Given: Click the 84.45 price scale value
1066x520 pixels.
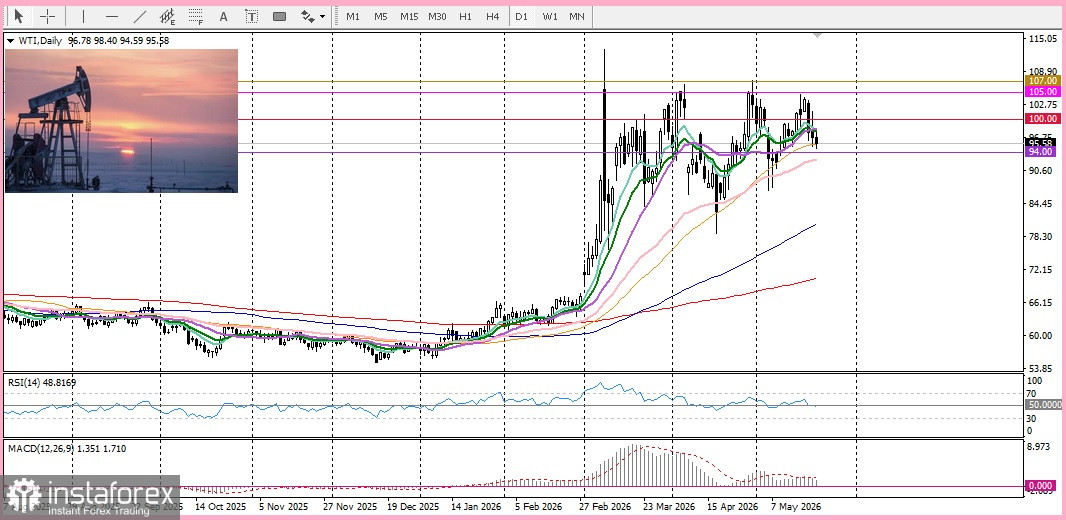Looking at the screenshot, I should pyautogui.click(x=1041, y=204).
